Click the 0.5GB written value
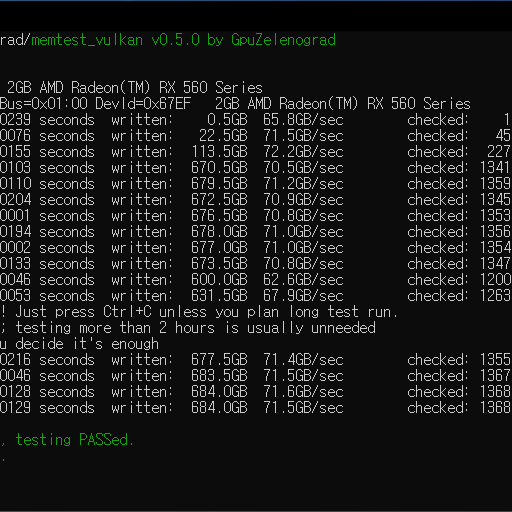The image size is (512, 512). click(227, 120)
